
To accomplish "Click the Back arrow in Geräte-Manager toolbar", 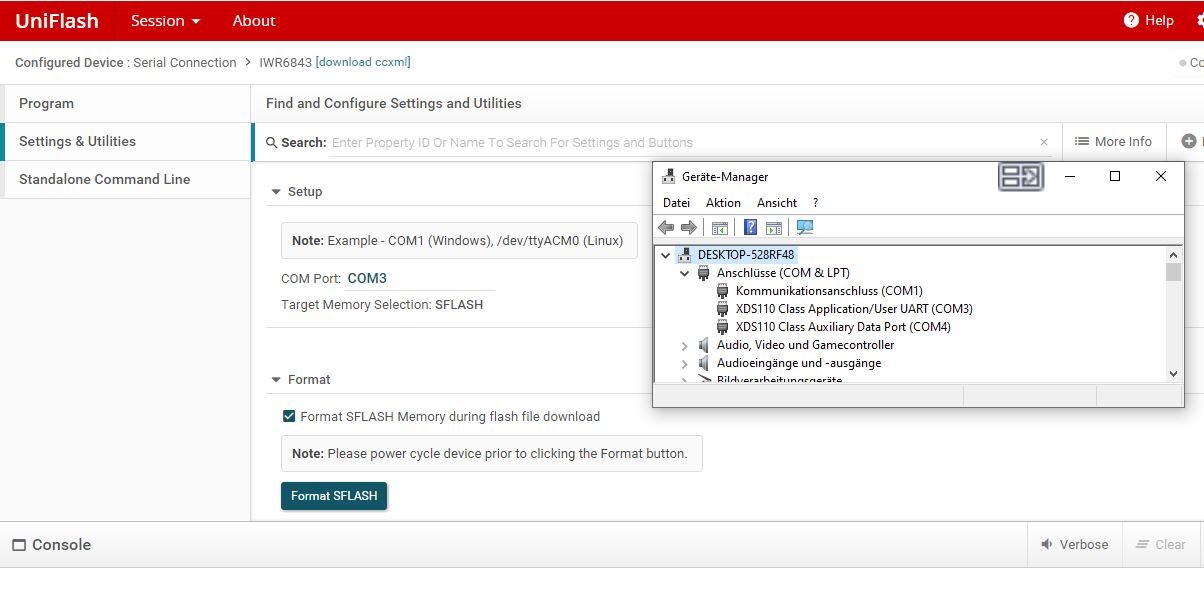I will coord(666,227).
